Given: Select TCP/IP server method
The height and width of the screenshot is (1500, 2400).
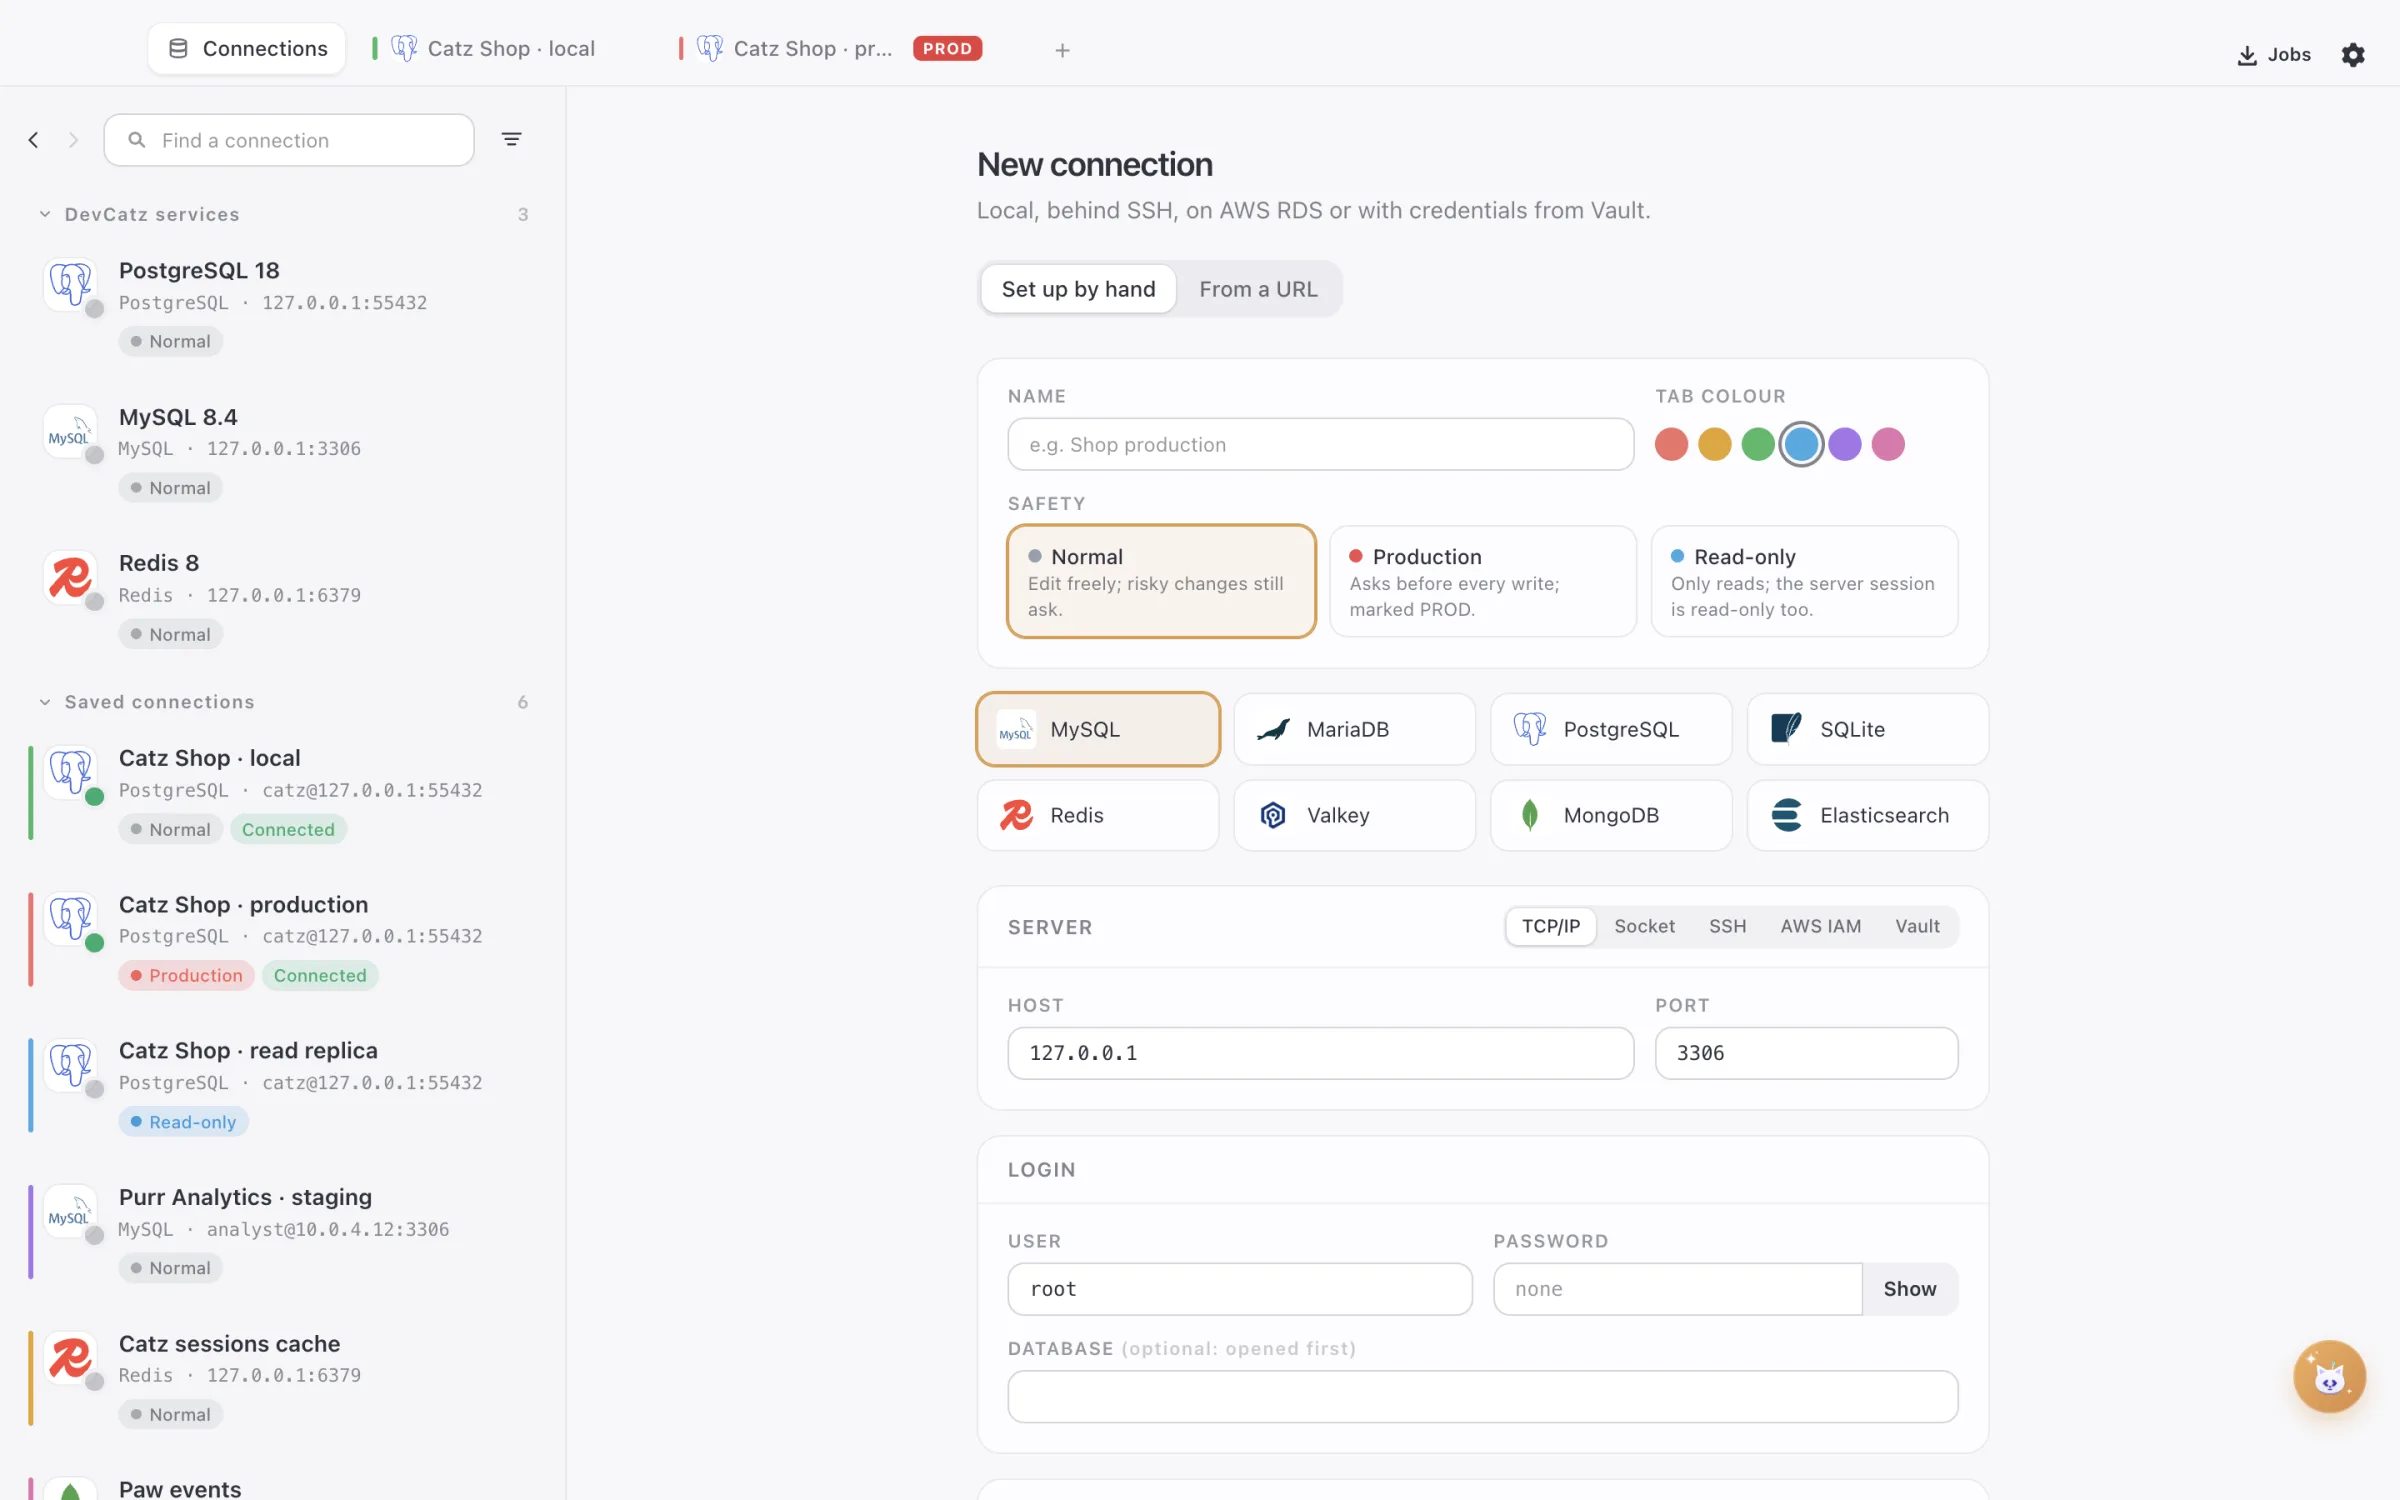Looking at the screenshot, I should [x=1550, y=926].
